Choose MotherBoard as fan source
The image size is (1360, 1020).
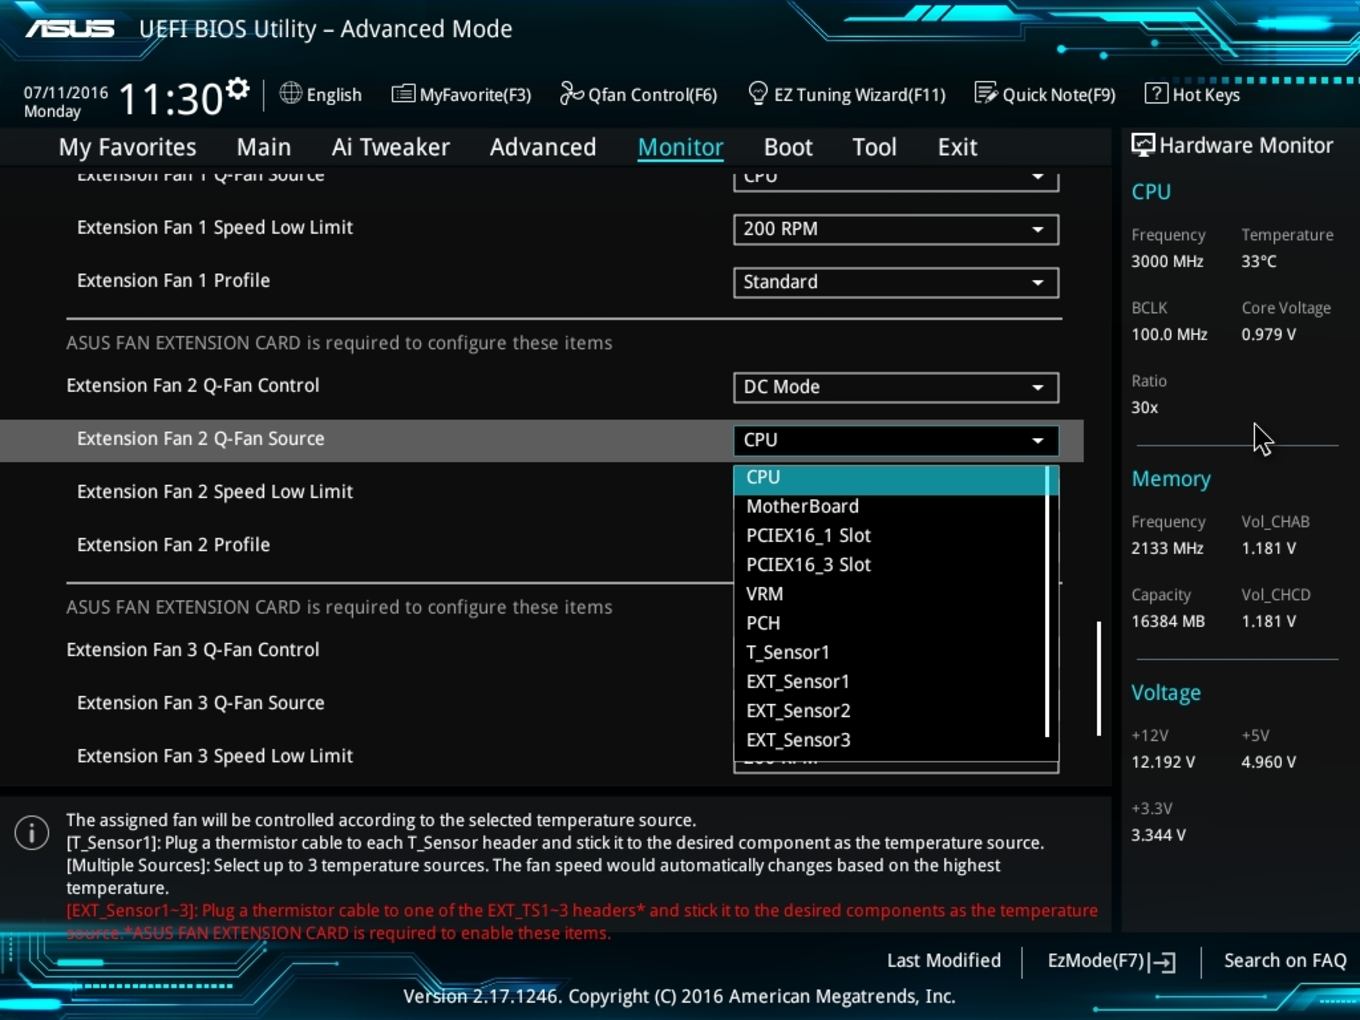[x=890, y=507]
